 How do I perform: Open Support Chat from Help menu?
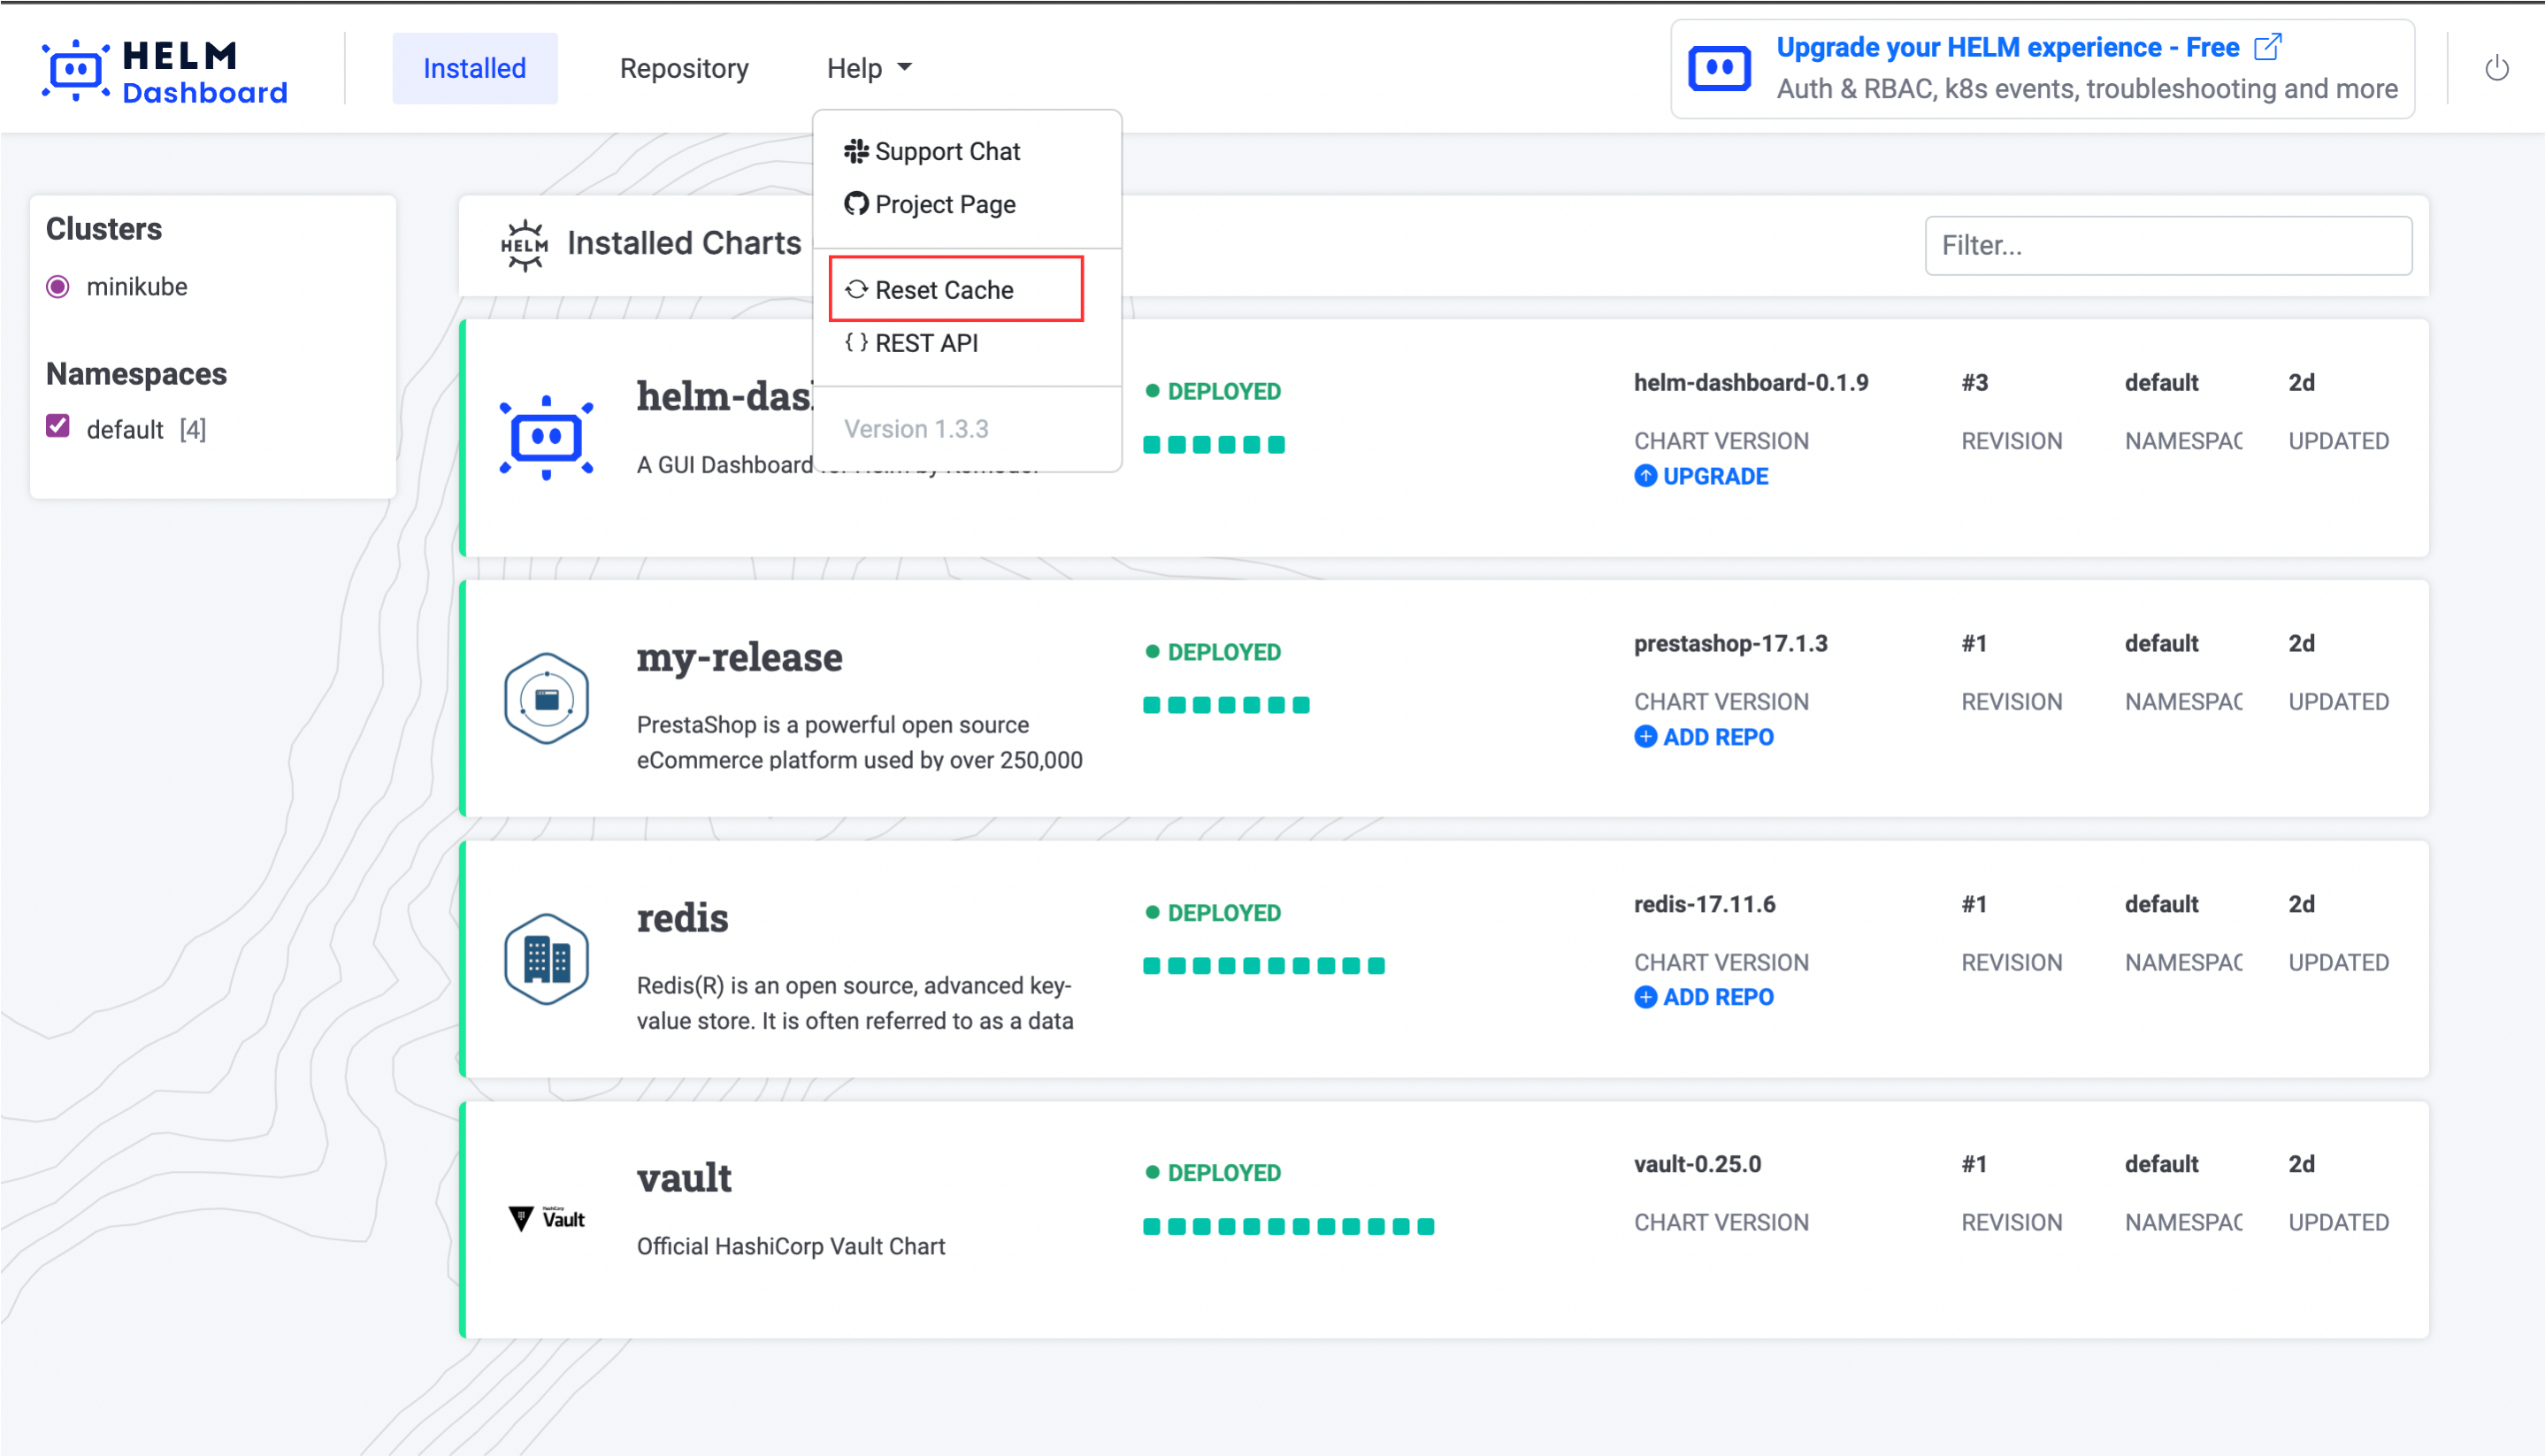click(x=932, y=151)
